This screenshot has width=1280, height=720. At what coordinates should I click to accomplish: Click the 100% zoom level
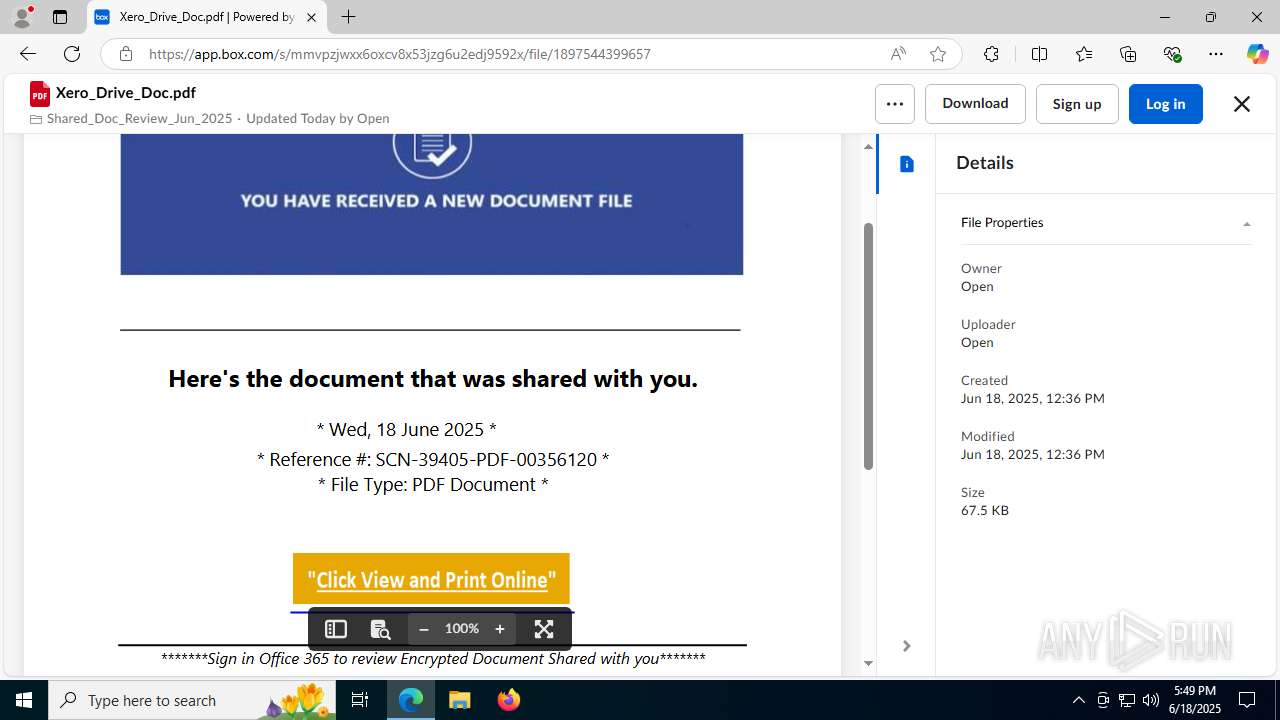click(x=462, y=629)
